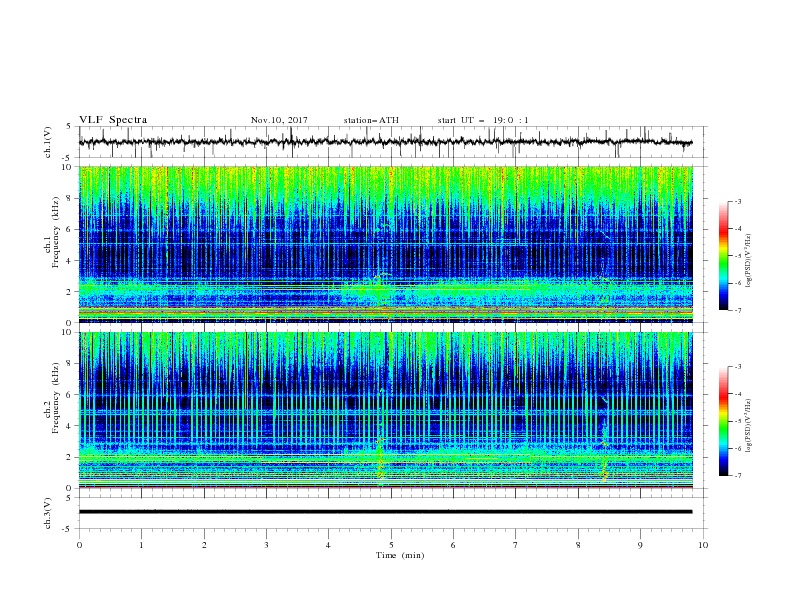Click the ch.2 PSD color bar
Screen dimensions: 792x612
point(723,421)
